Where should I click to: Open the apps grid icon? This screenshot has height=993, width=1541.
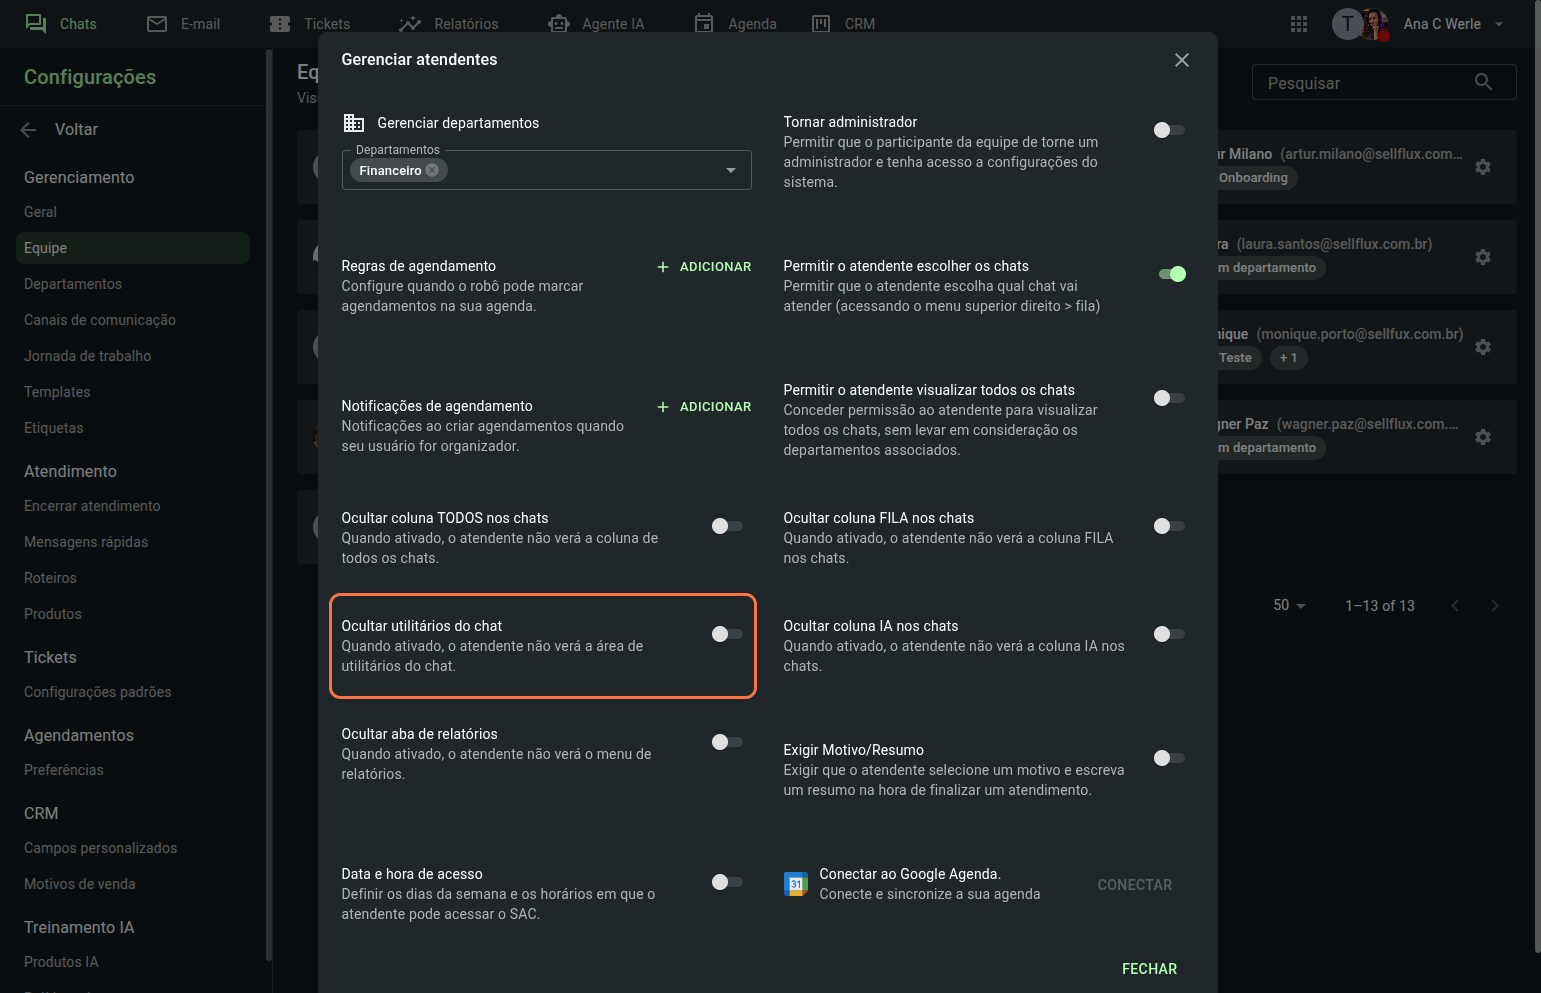[x=1299, y=24]
